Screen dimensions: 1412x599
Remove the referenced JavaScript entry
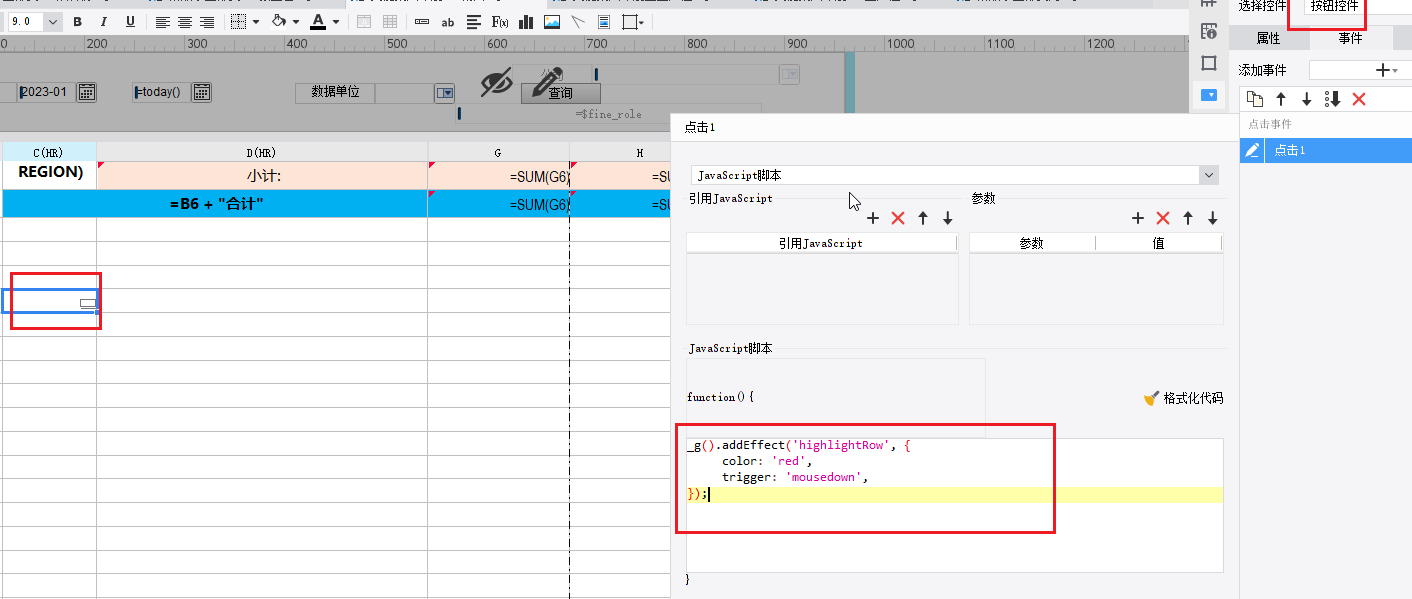tap(898, 218)
